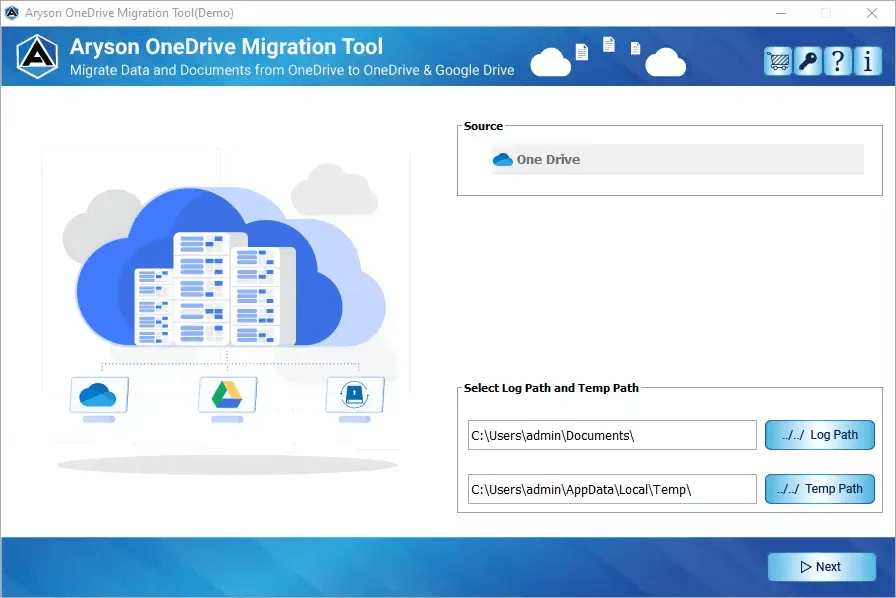
Task: View About via the info icon
Action: pos(867,61)
